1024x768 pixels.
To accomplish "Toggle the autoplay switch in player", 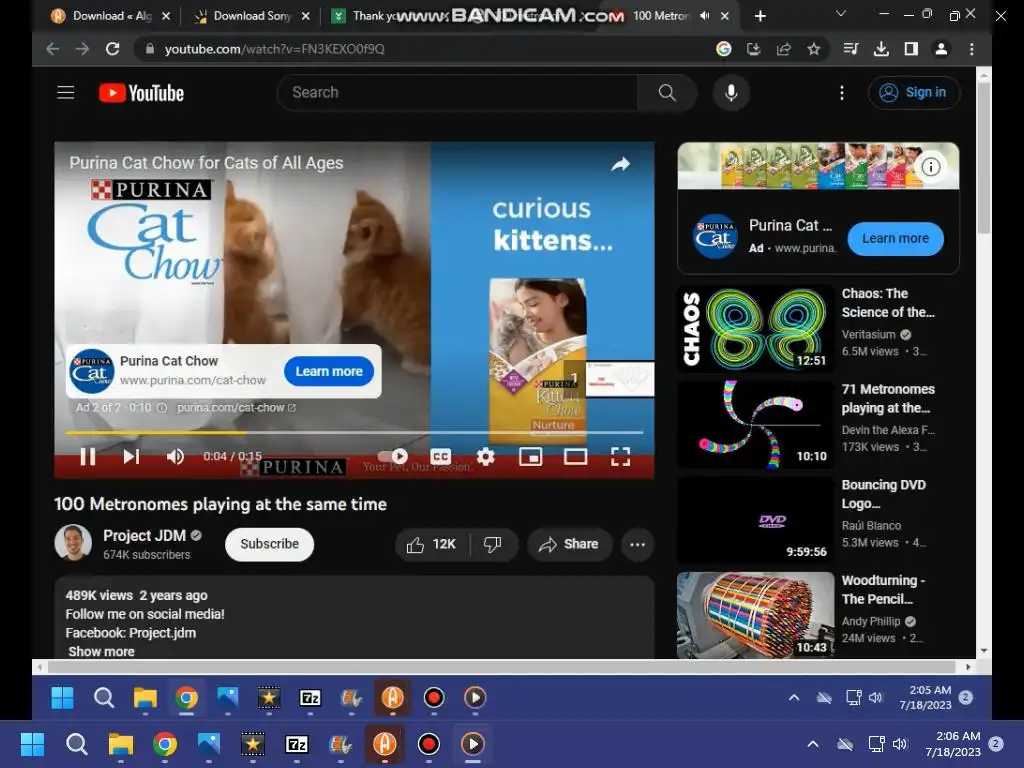I will tap(393, 456).
